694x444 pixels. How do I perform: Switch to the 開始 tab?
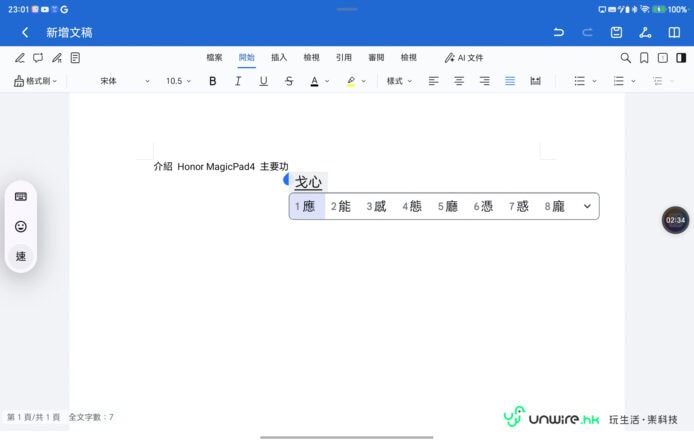tap(247, 58)
